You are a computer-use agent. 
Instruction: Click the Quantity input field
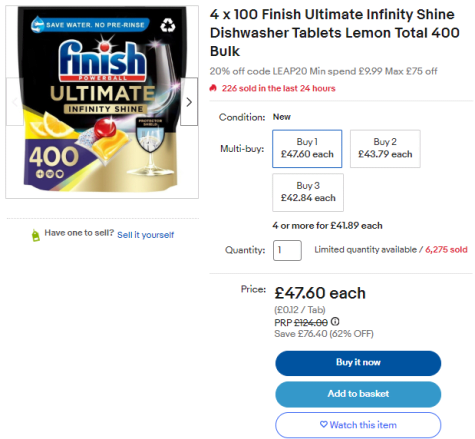pyautogui.click(x=287, y=250)
